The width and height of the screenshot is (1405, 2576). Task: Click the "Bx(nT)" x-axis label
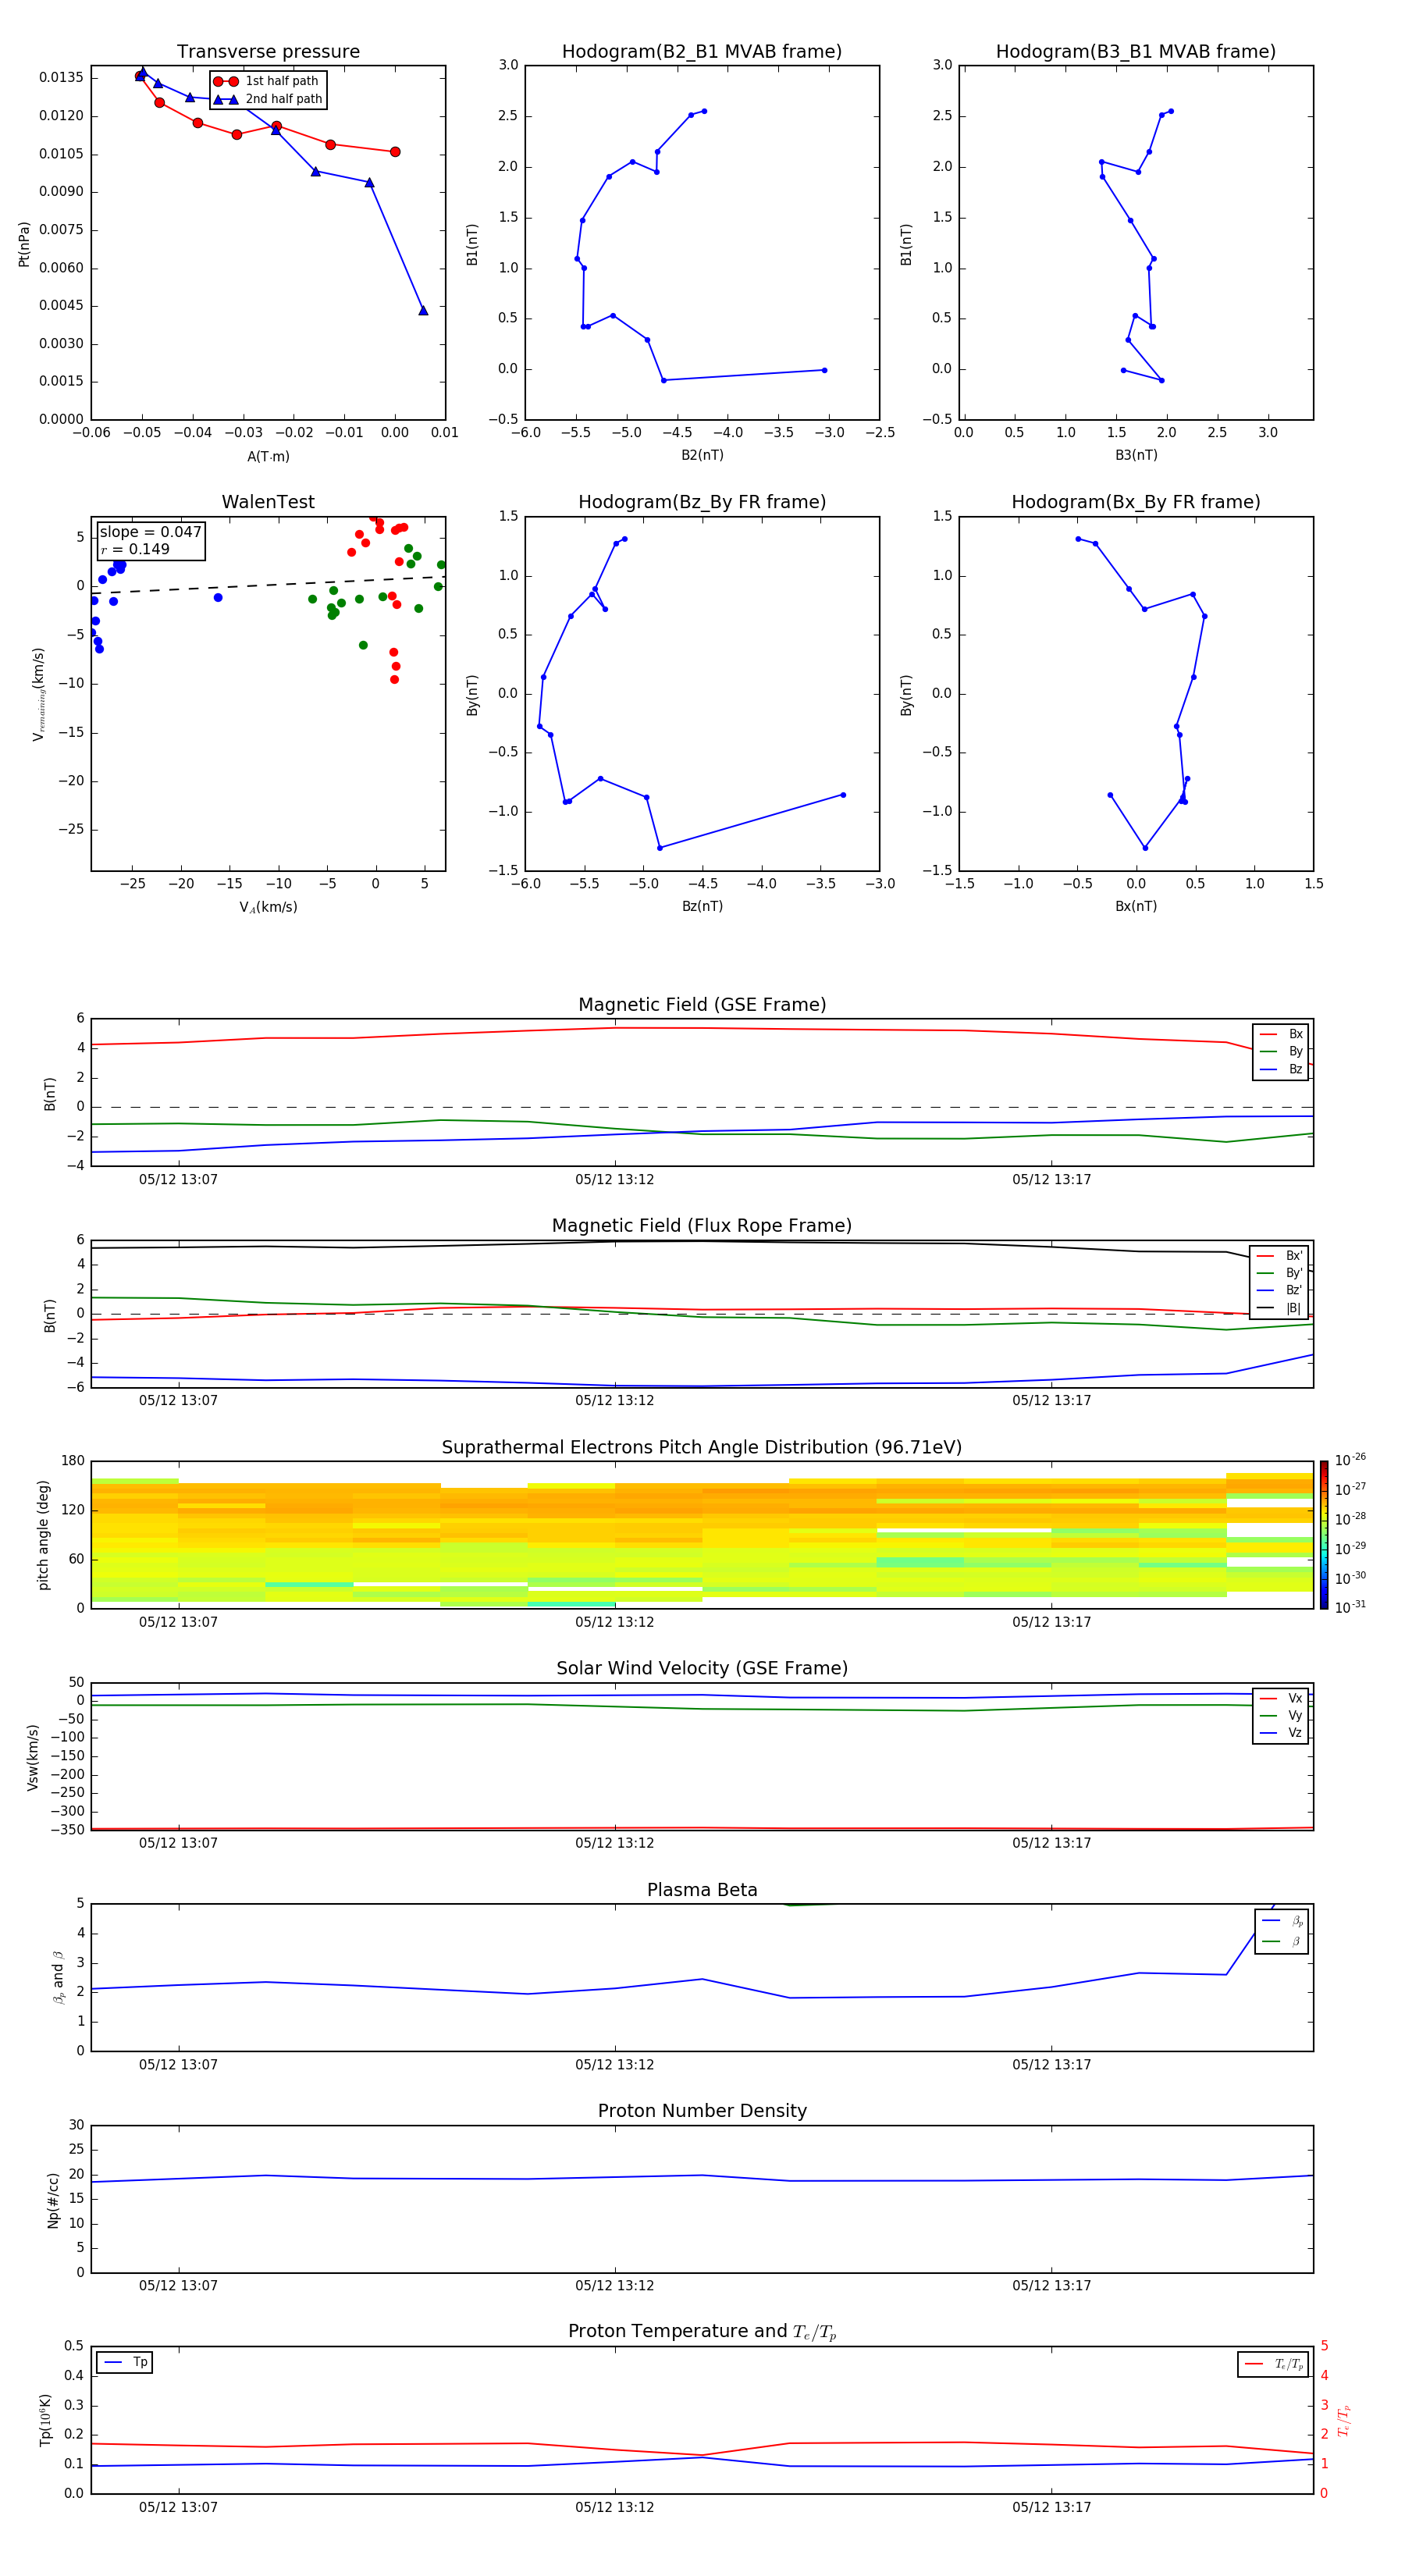pyautogui.click(x=1136, y=906)
